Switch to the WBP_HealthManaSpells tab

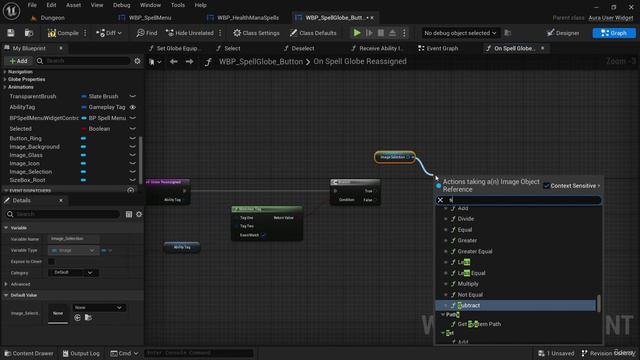coord(248,18)
